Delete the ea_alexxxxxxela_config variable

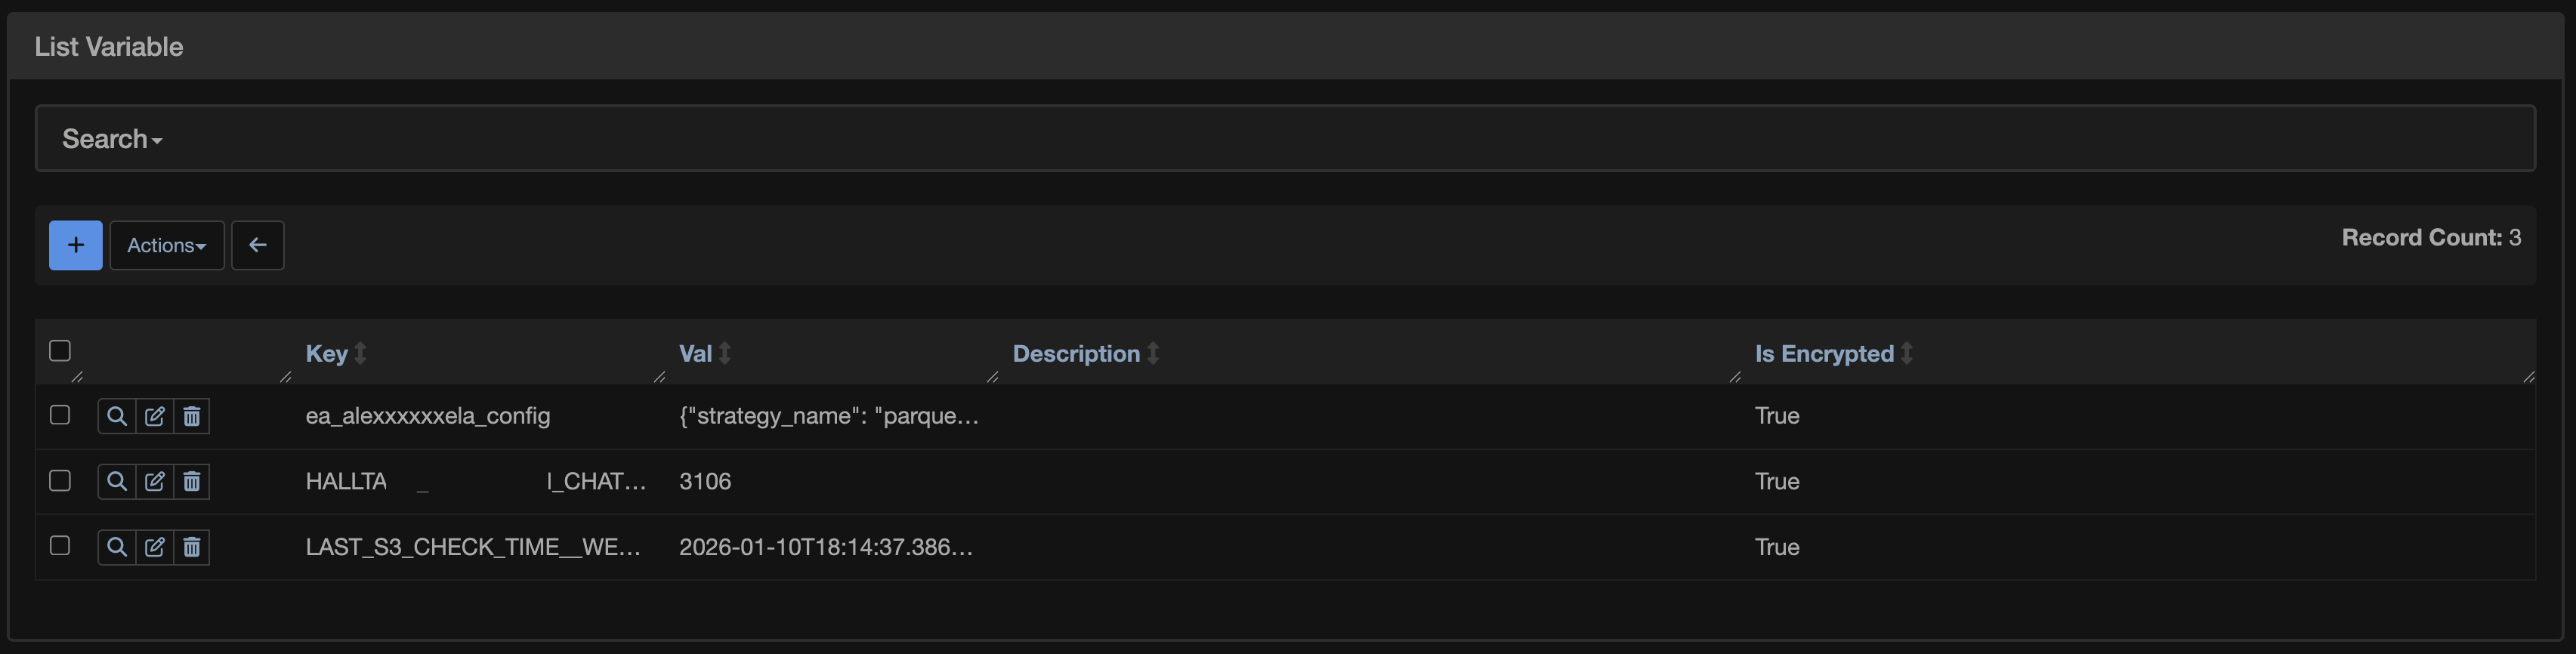[x=191, y=415]
